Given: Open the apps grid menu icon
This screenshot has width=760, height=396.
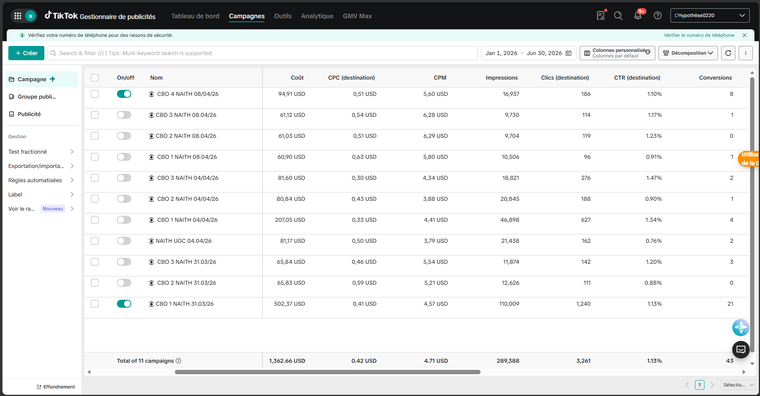Looking at the screenshot, I should click(18, 16).
